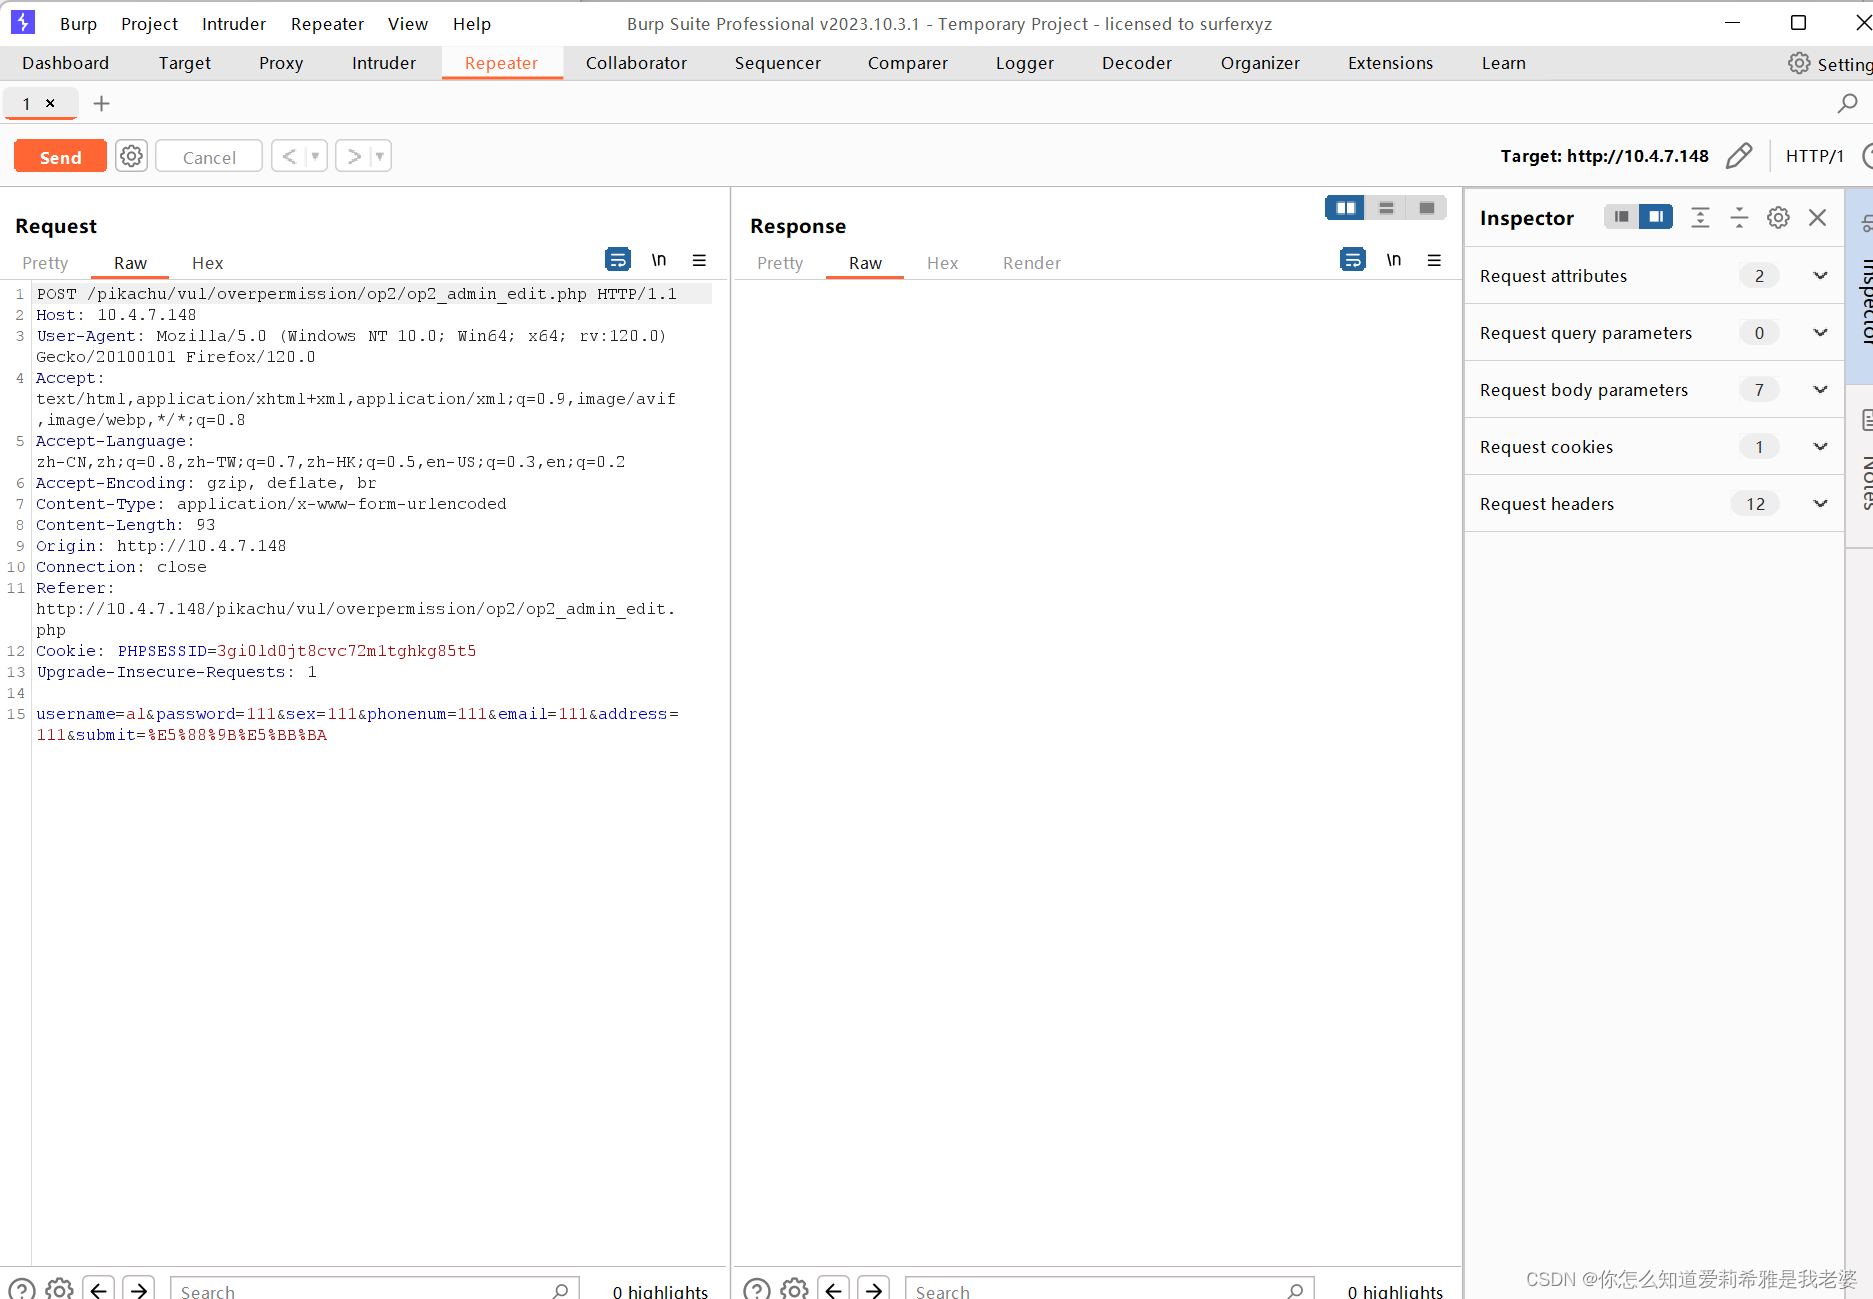Dock Inspector to the left side

click(1621, 217)
